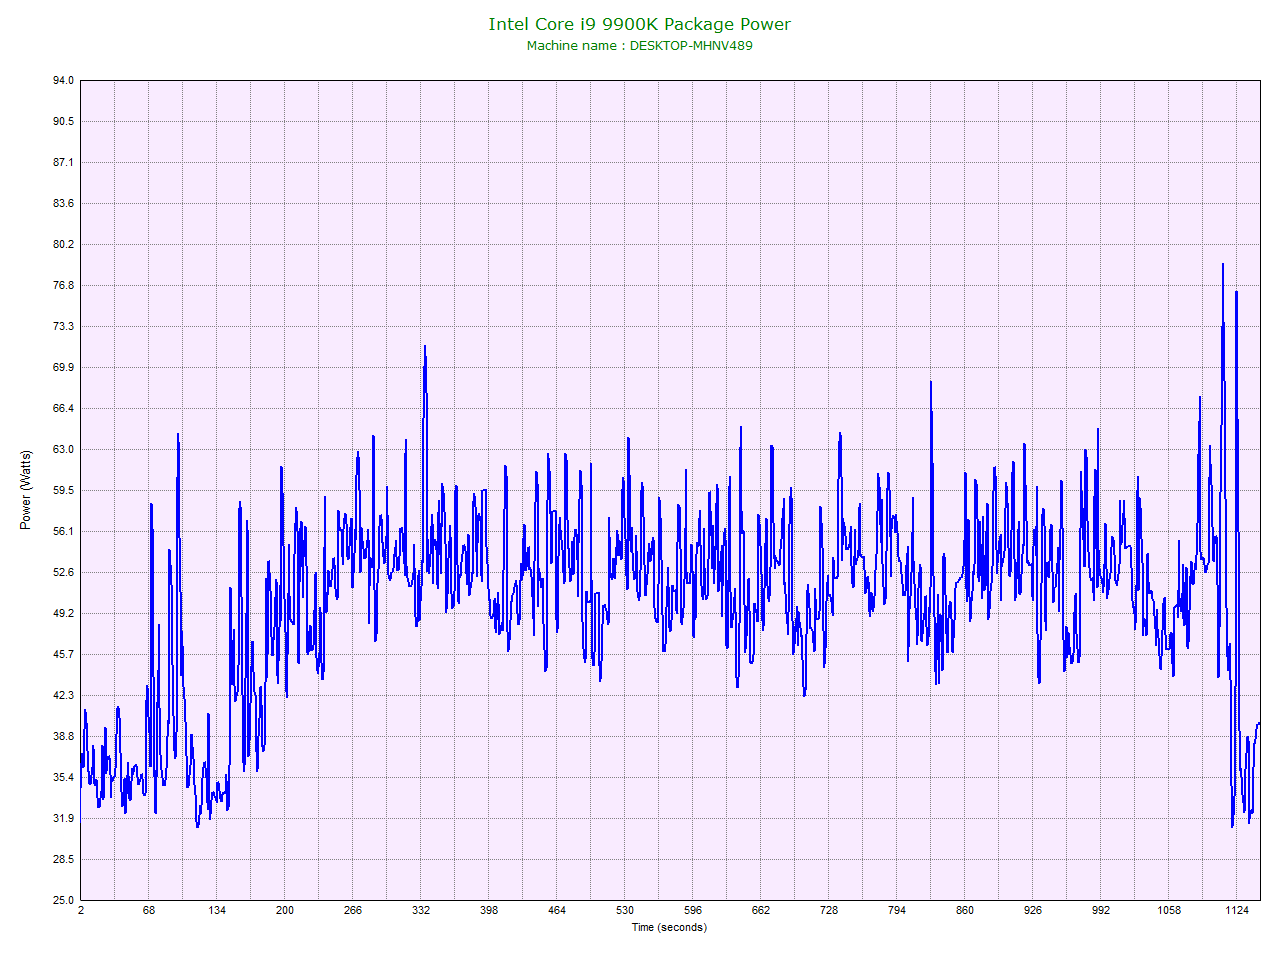
Task: Select the 1124 seconds tick label
Action: click(x=1237, y=911)
